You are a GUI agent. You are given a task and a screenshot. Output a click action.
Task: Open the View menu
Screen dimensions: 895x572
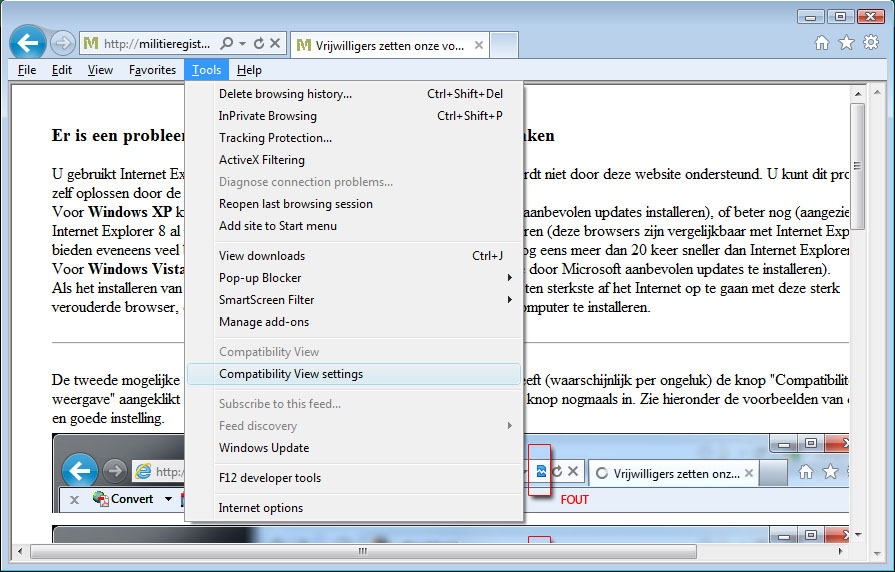pos(100,70)
